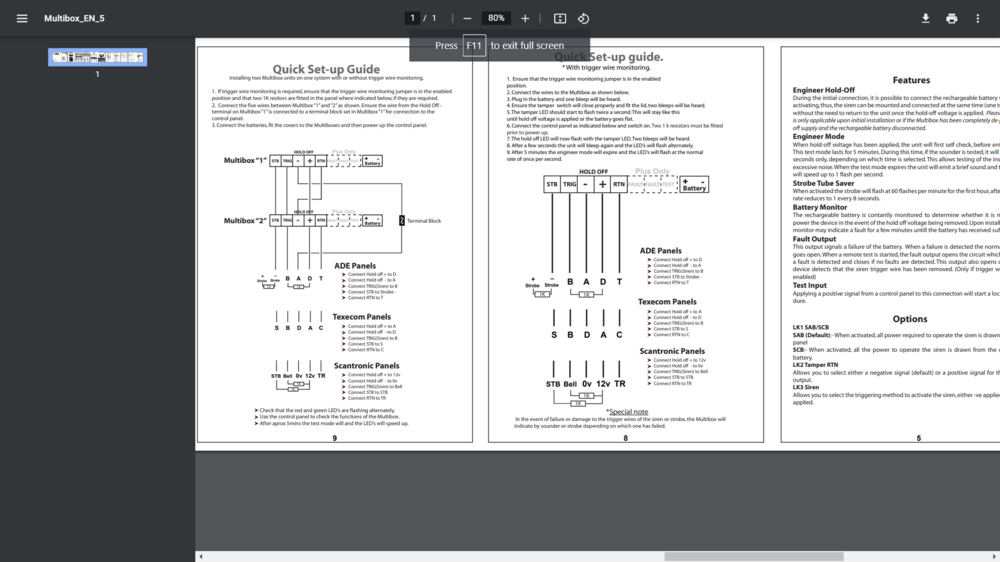This screenshot has height=562, width=1000.
Task: Click the current page number field
Action: [412, 18]
